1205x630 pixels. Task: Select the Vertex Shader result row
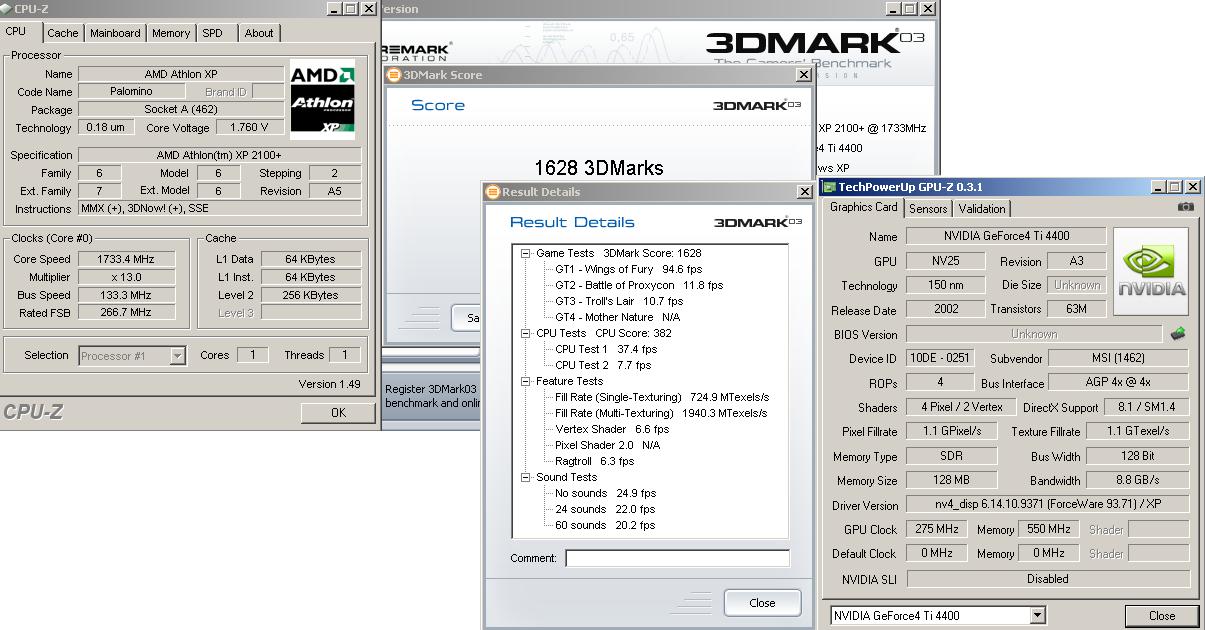612,429
